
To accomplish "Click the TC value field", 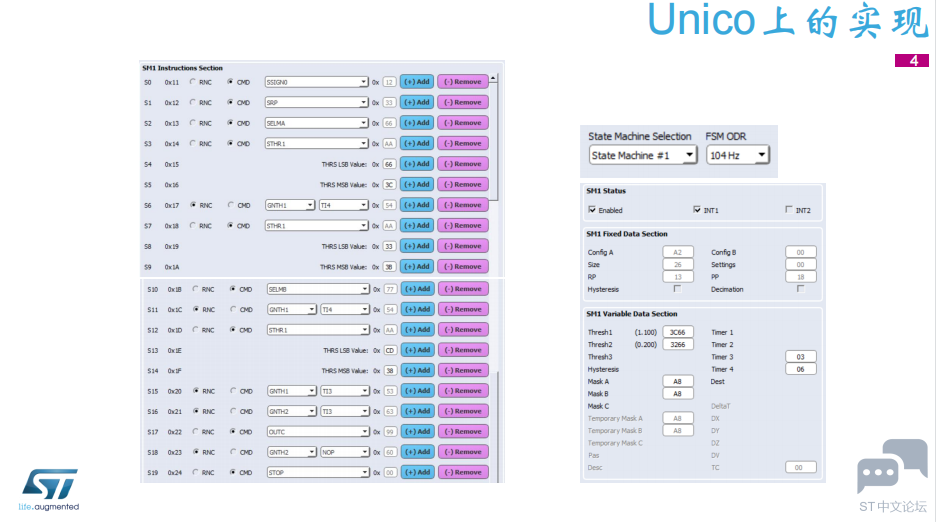I will pyautogui.click(x=800, y=468).
